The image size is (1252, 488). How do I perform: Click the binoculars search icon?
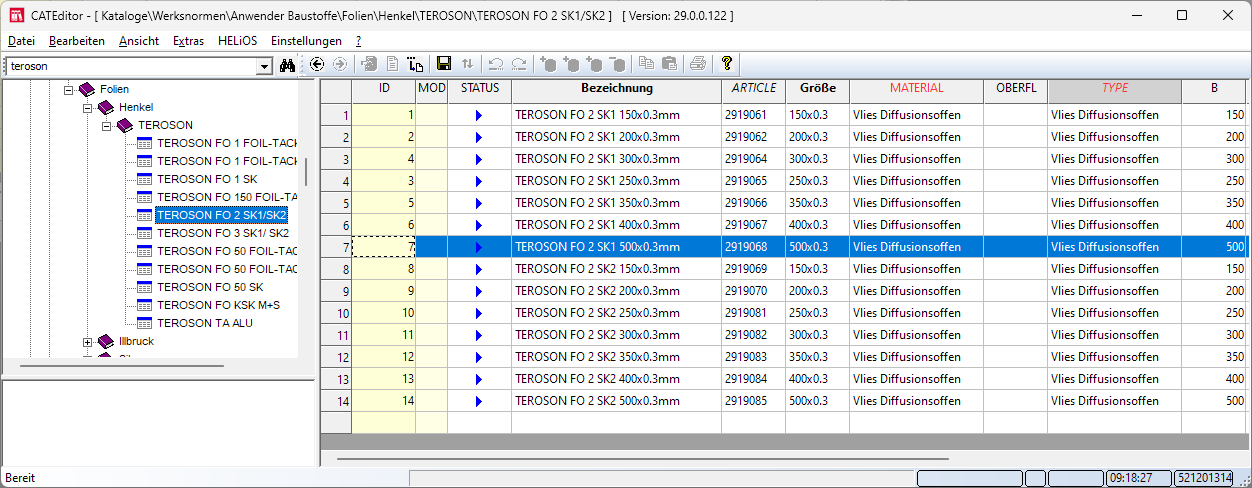(x=288, y=65)
